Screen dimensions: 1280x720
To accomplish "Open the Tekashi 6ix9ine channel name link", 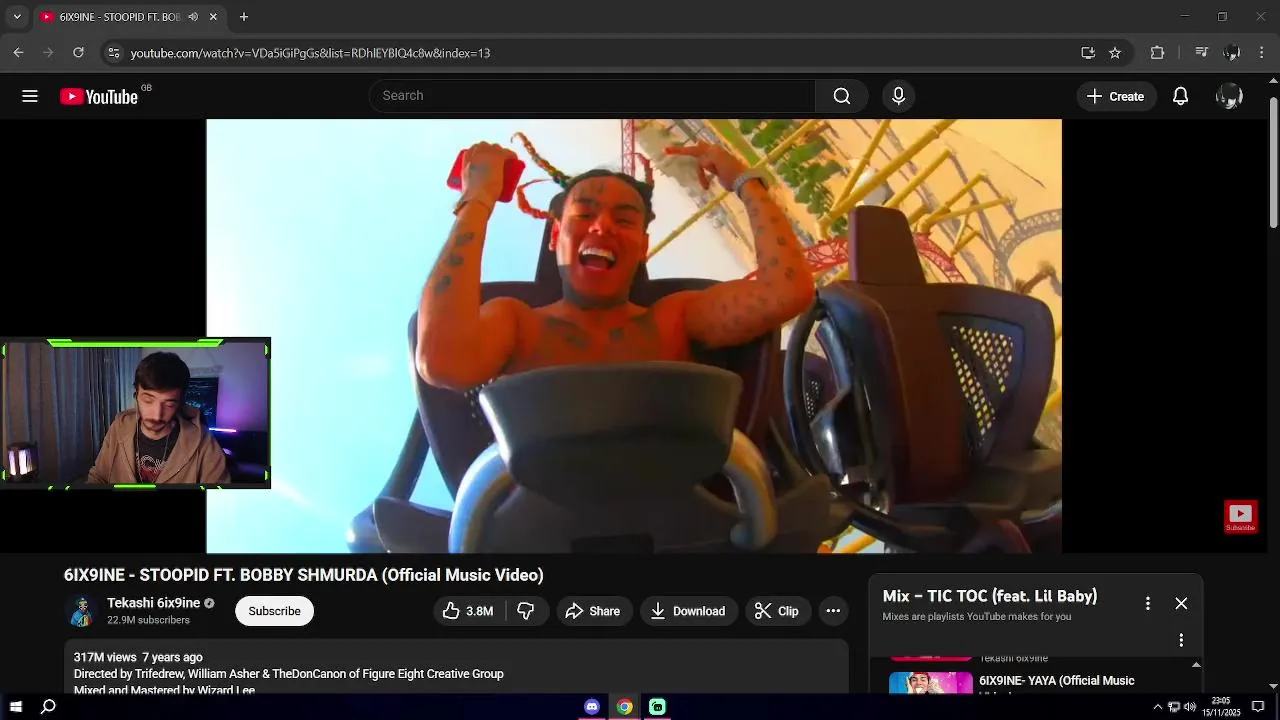I will pyautogui.click(x=153, y=603).
